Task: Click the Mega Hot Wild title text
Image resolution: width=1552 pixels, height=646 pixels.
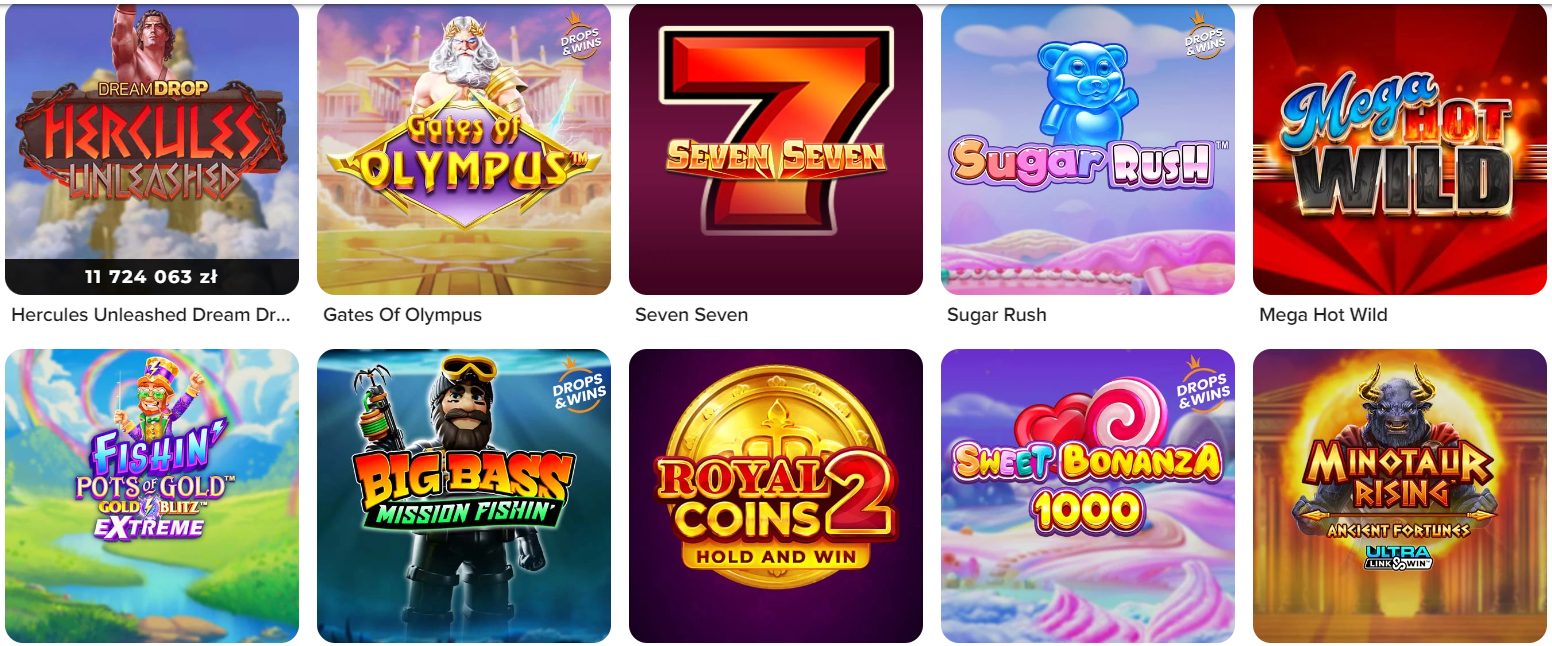Action: click(1323, 315)
